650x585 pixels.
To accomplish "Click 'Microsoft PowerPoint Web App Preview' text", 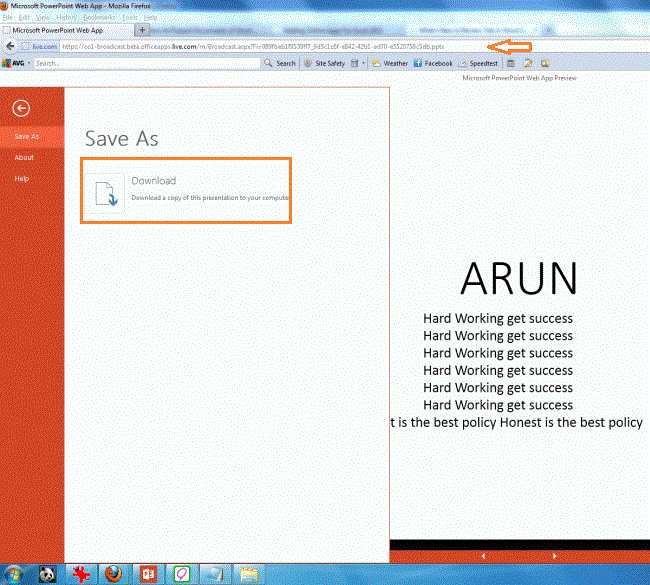I will (x=519, y=78).
